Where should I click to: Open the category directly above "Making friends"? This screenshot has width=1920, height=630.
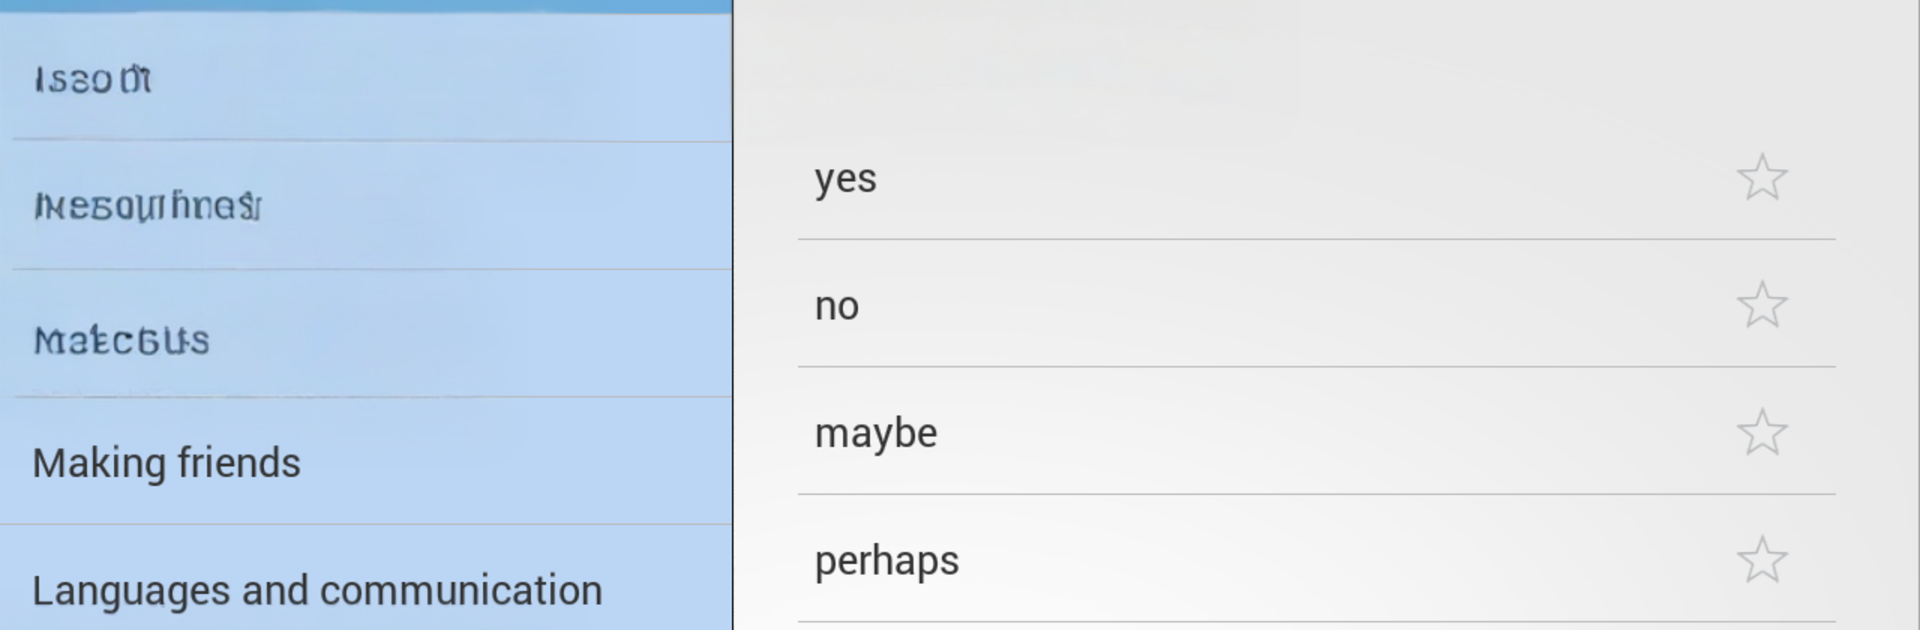coord(122,340)
